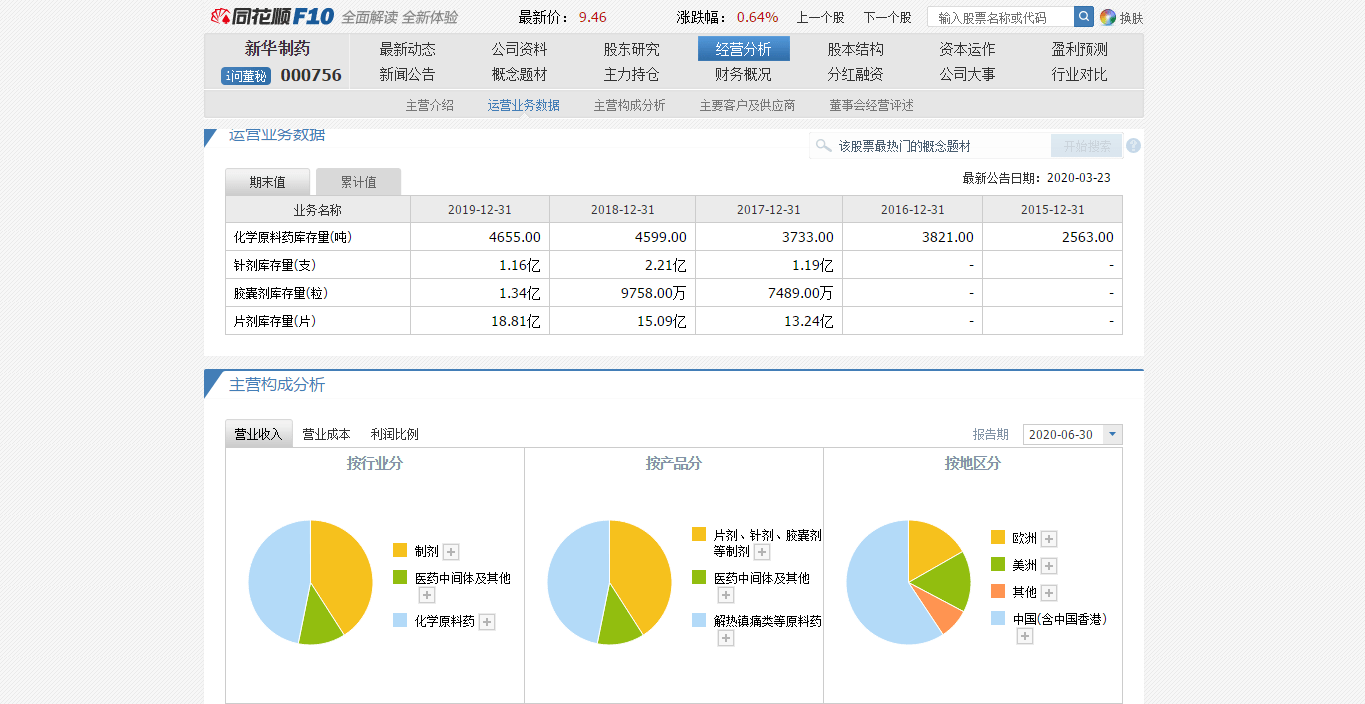
Task: Click the 化学原料药库存量(吨) row label
Action: click(293, 237)
